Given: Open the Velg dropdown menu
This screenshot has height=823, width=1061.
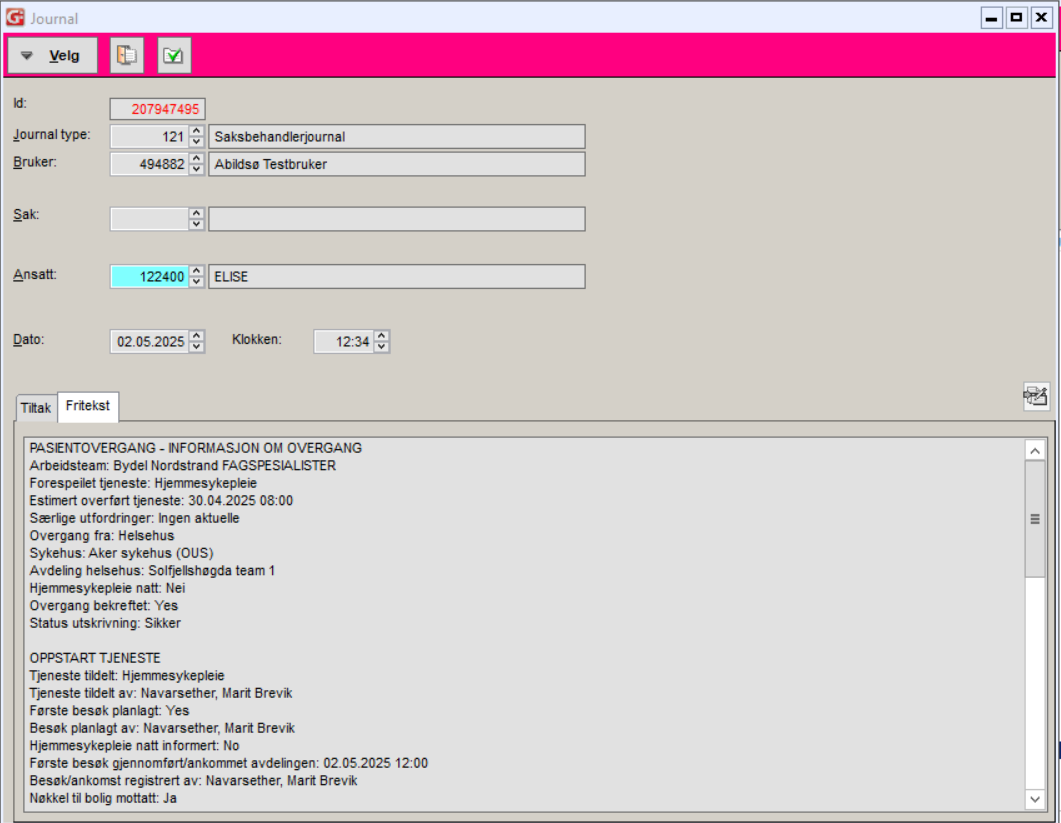Looking at the screenshot, I should pyautogui.click(x=53, y=56).
